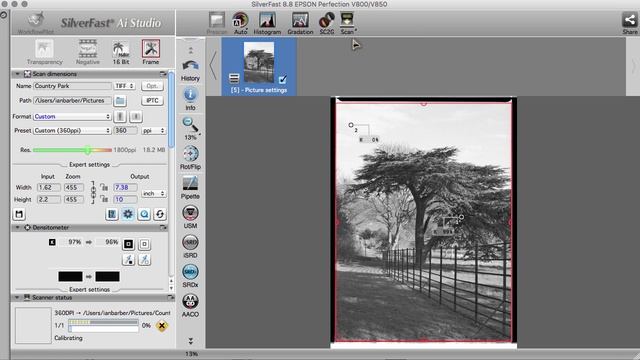
Task: Select portrait orientation button
Action: point(120,117)
